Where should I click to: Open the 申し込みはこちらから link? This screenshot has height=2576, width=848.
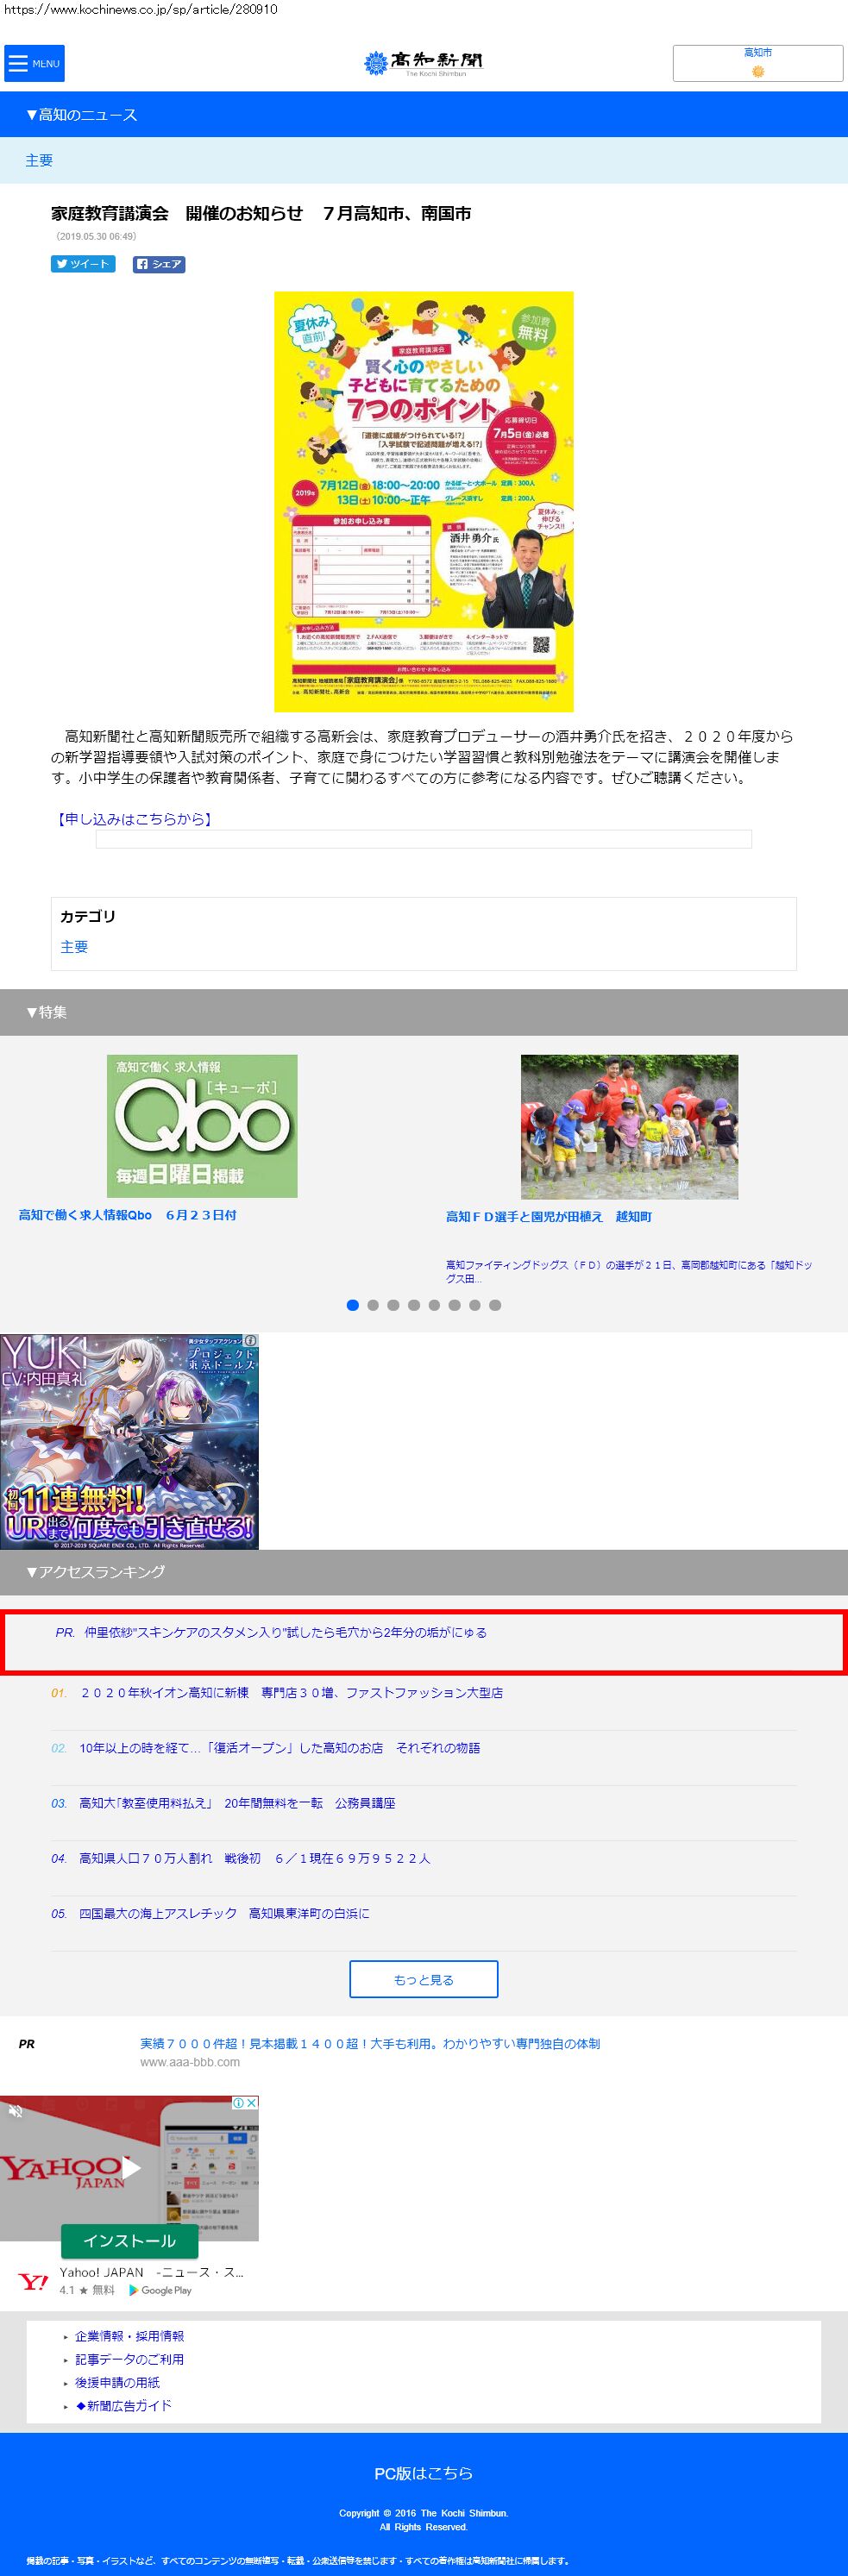133,819
